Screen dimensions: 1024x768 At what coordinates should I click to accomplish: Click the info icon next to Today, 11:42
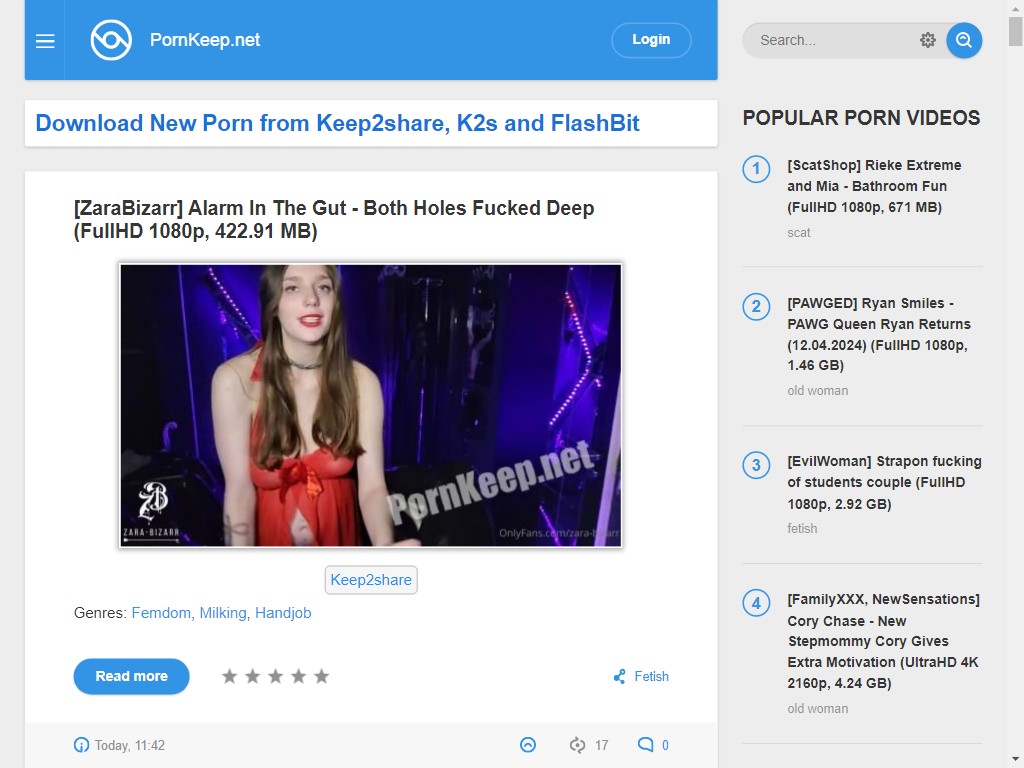coord(81,745)
